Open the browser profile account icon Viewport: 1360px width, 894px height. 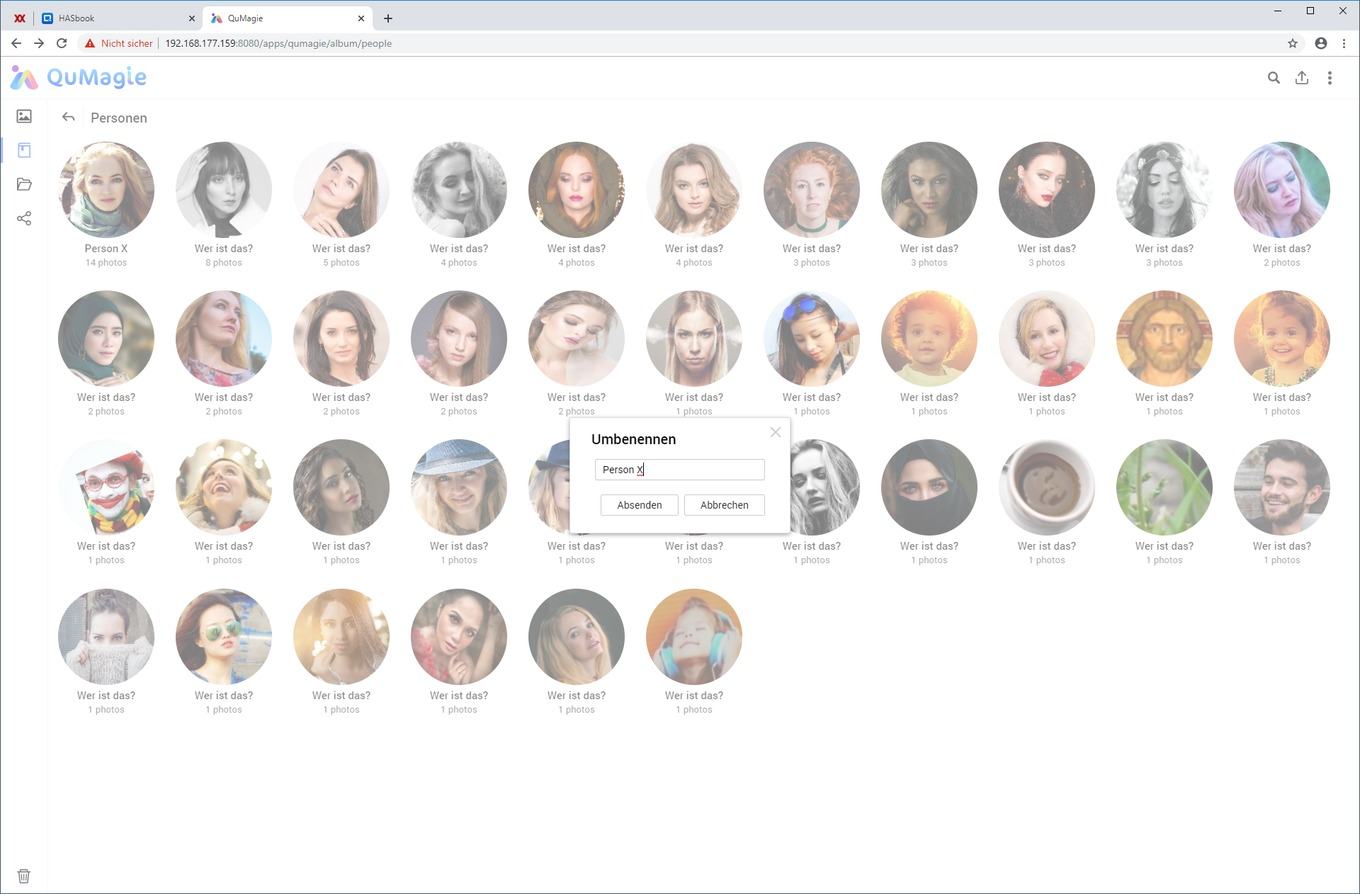coord(1321,43)
